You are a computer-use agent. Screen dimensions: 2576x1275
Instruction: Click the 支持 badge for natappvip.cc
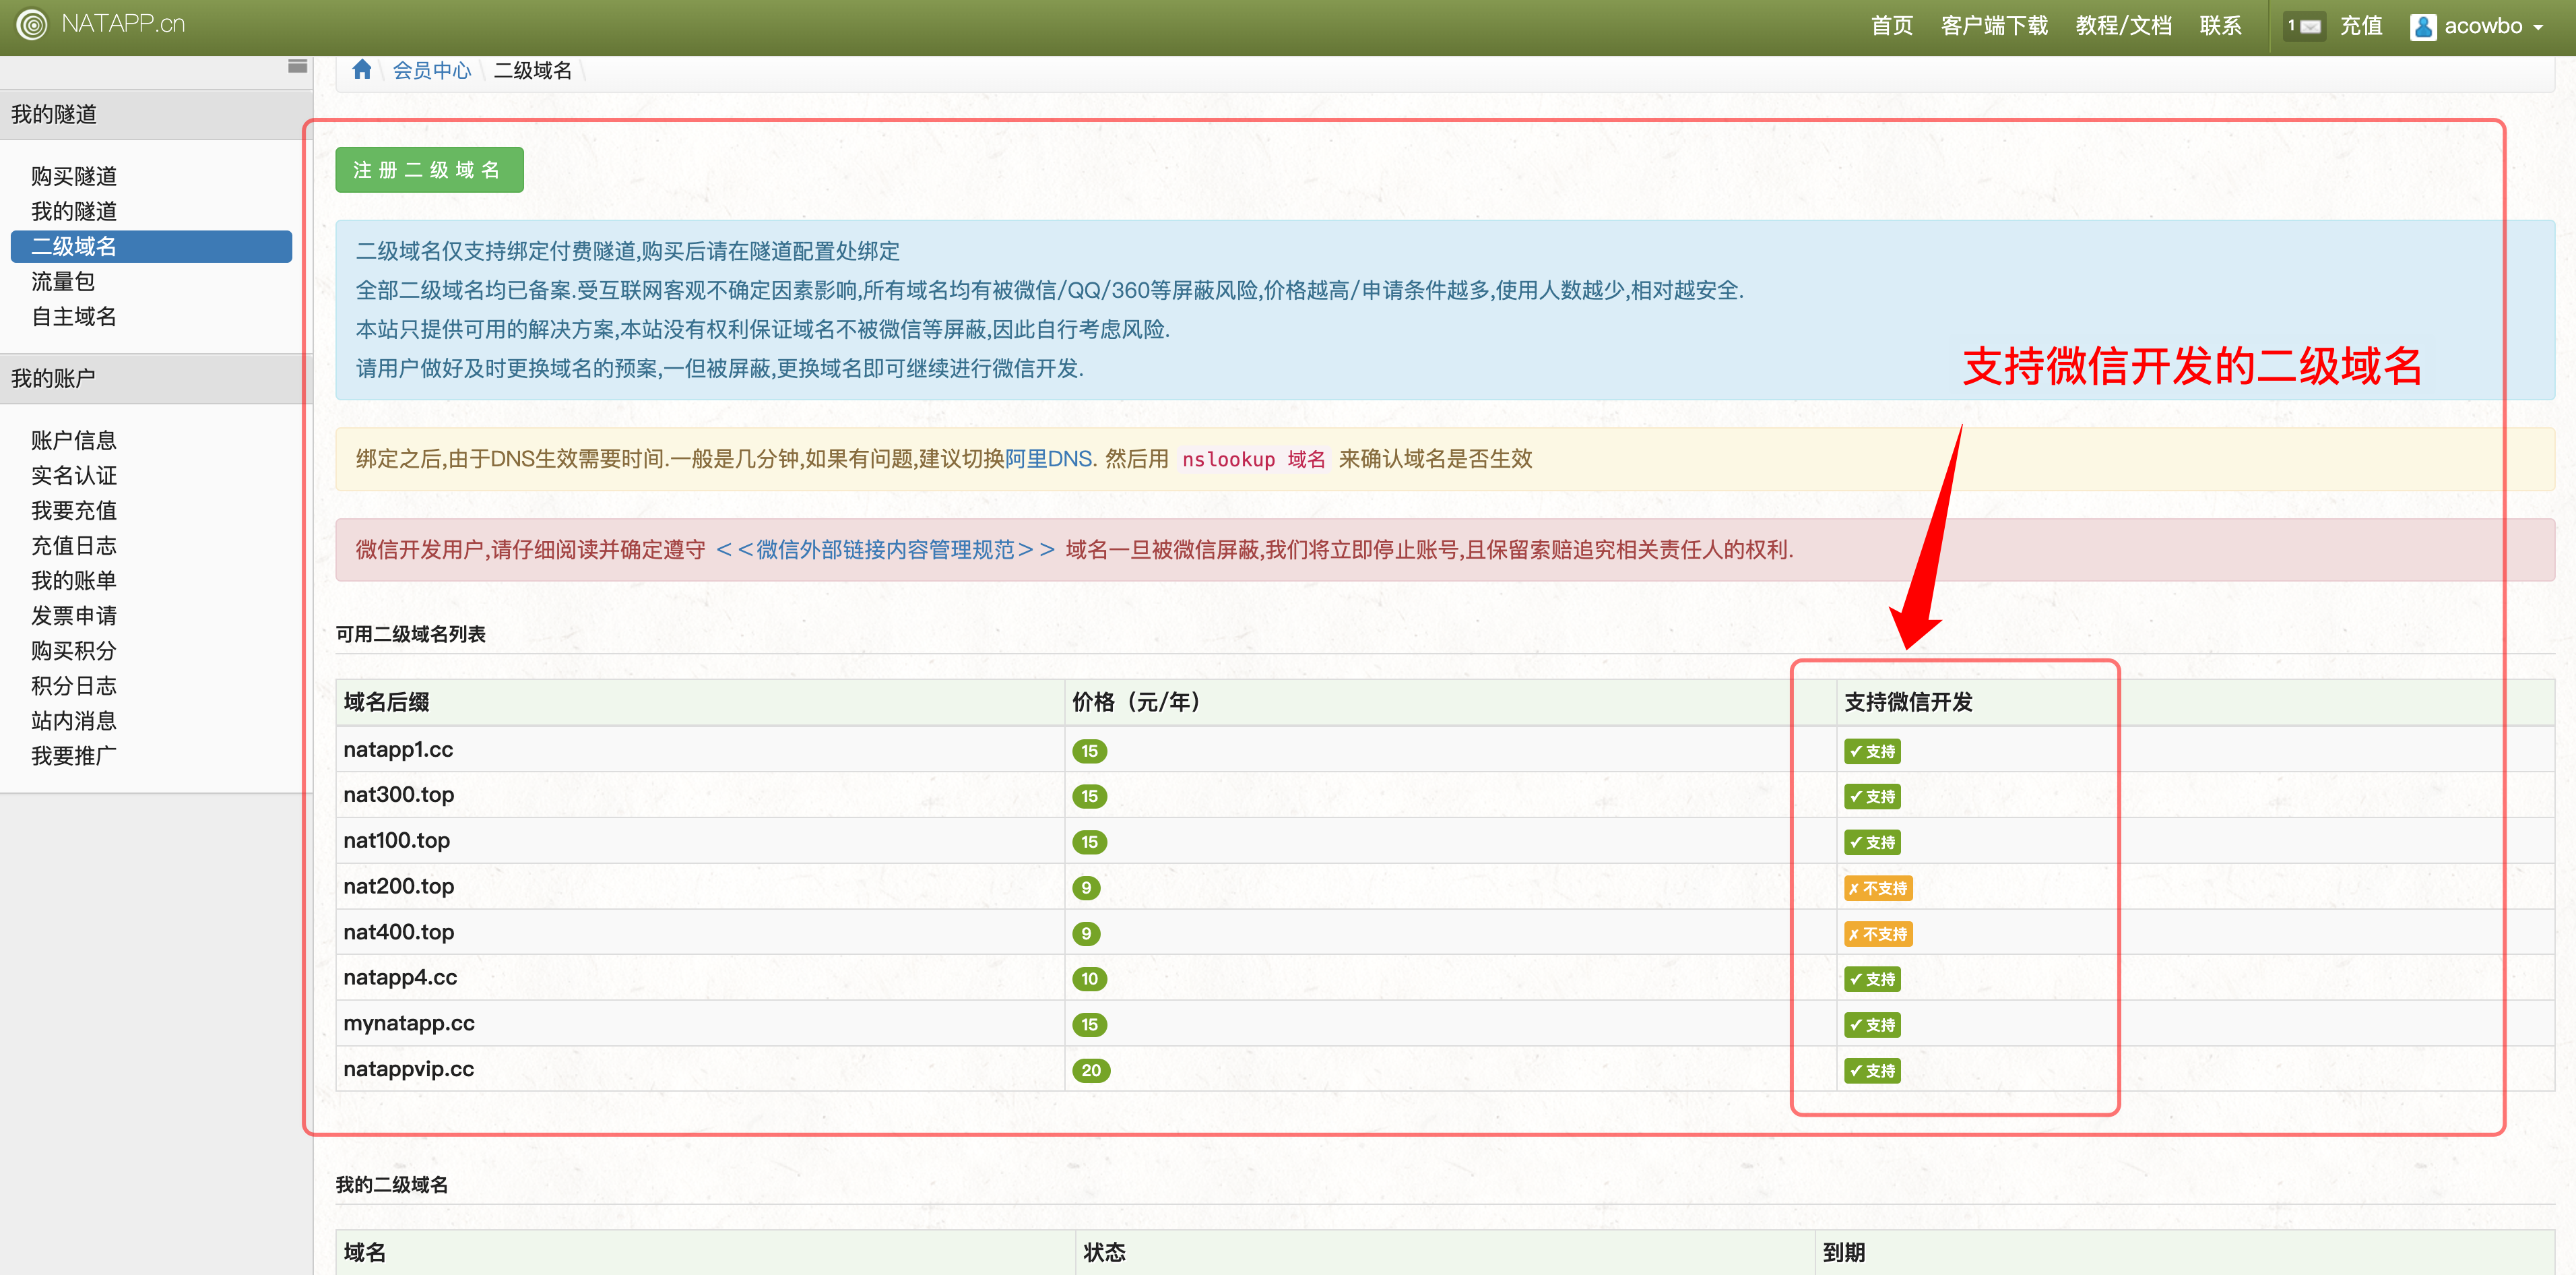coord(1872,1071)
